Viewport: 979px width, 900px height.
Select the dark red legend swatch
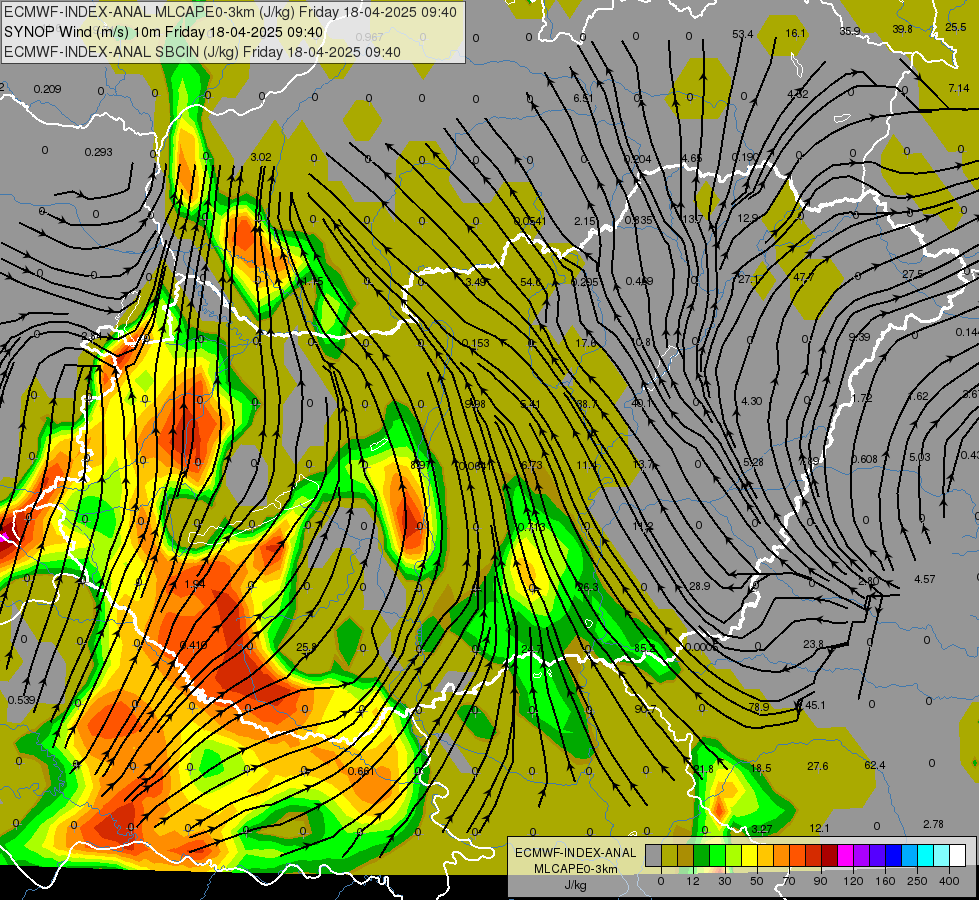(x=829, y=855)
